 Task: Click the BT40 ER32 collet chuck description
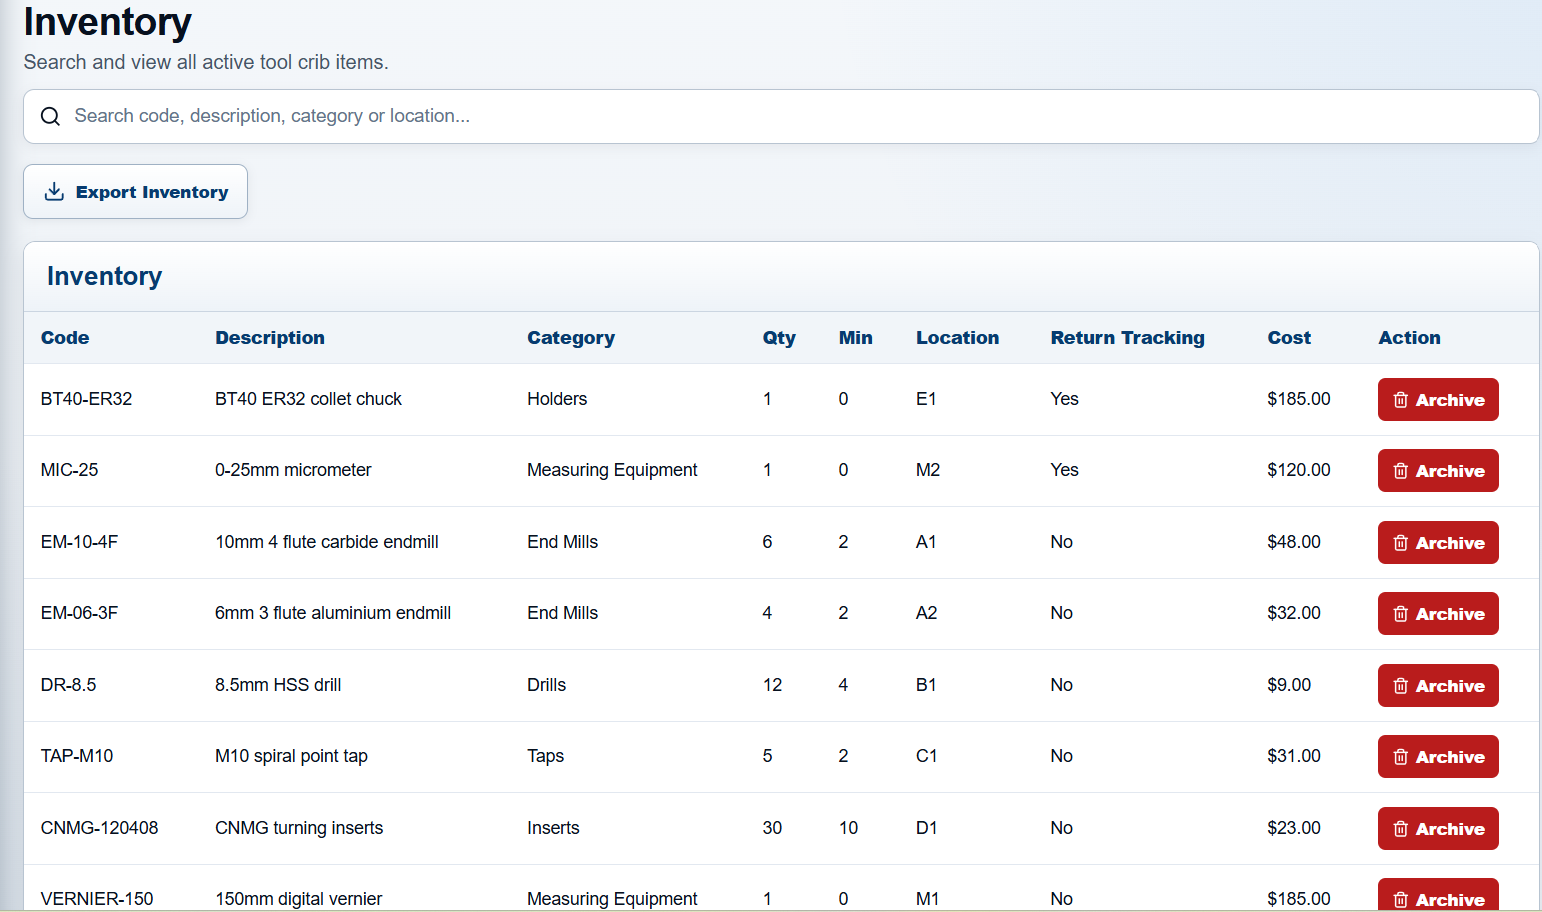(308, 399)
